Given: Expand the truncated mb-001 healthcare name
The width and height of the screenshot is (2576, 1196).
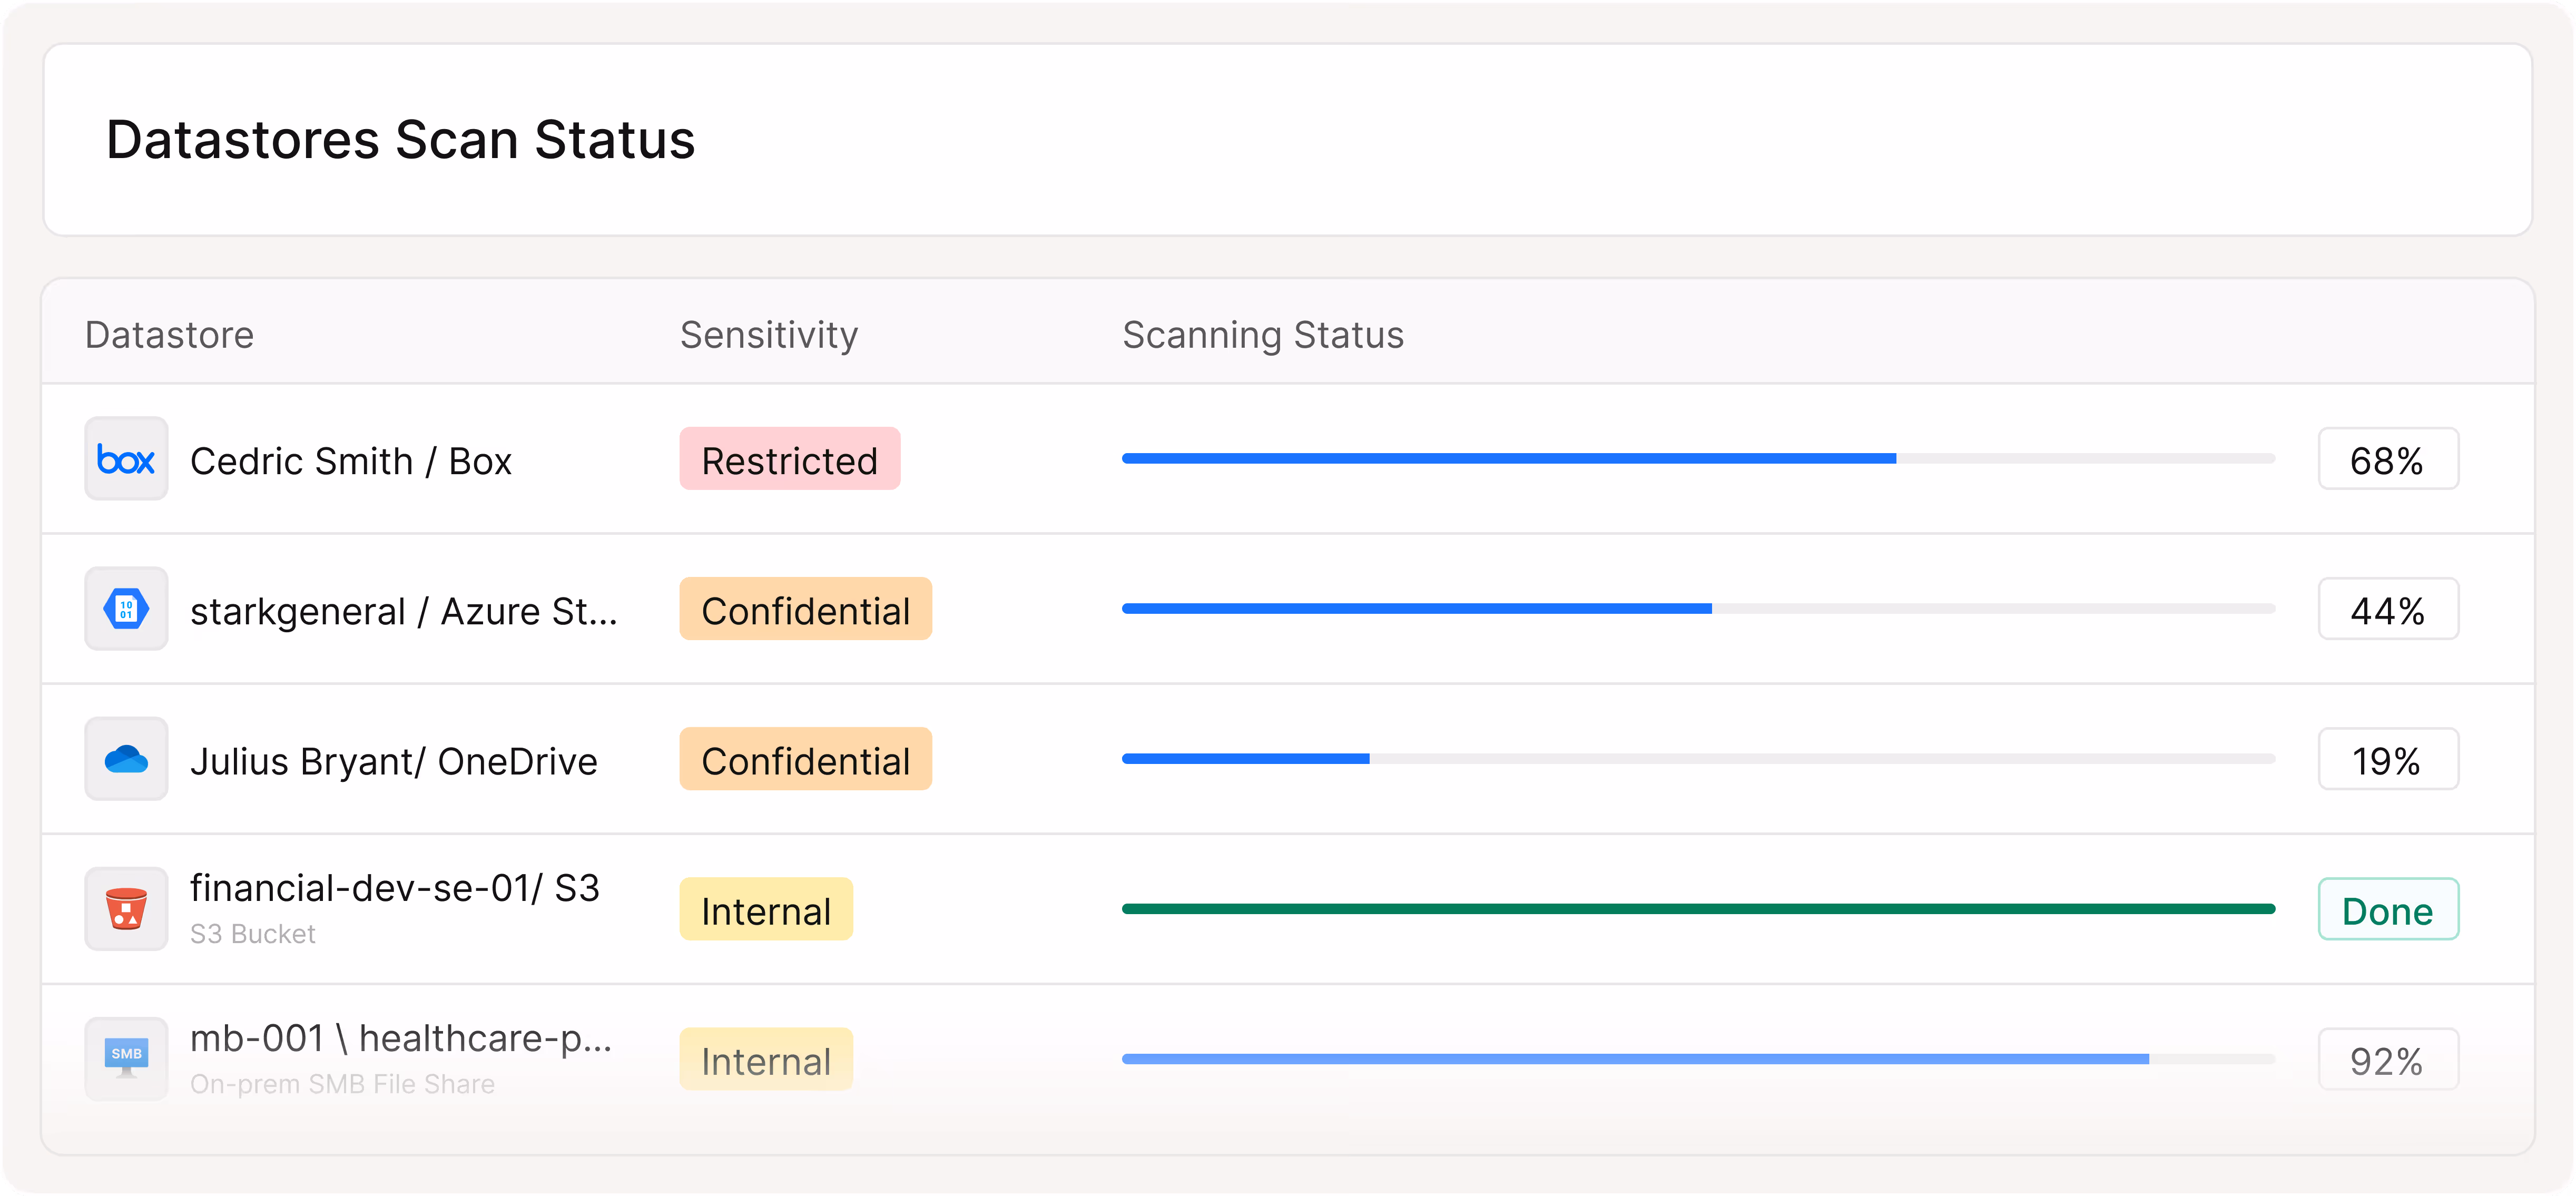Looking at the screenshot, I should (402, 1038).
